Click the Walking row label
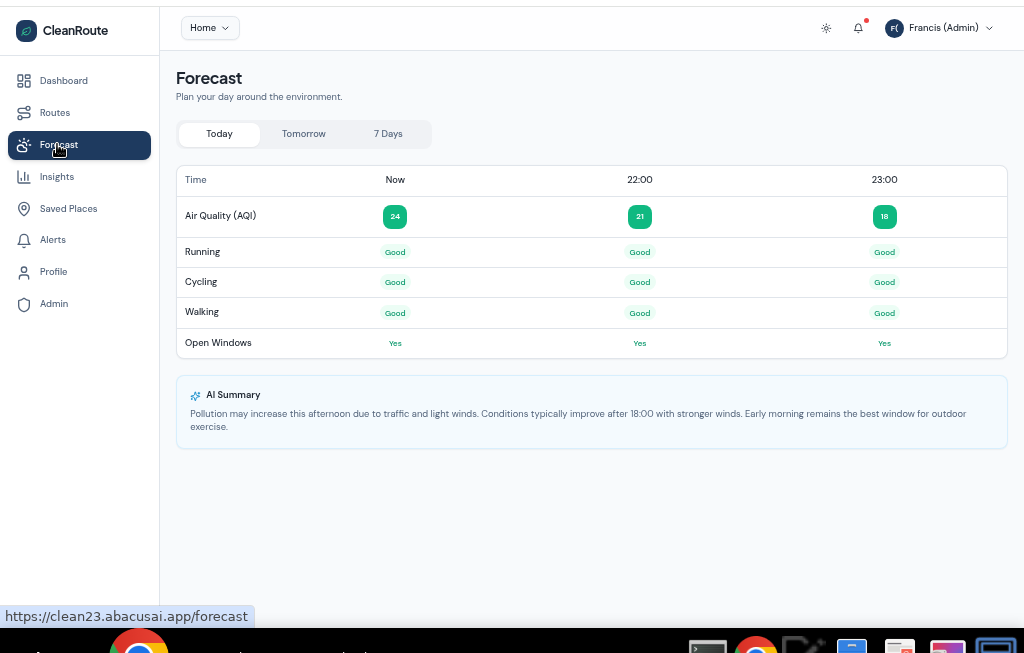The height and width of the screenshot is (653, 1024). tap(202, 312)
